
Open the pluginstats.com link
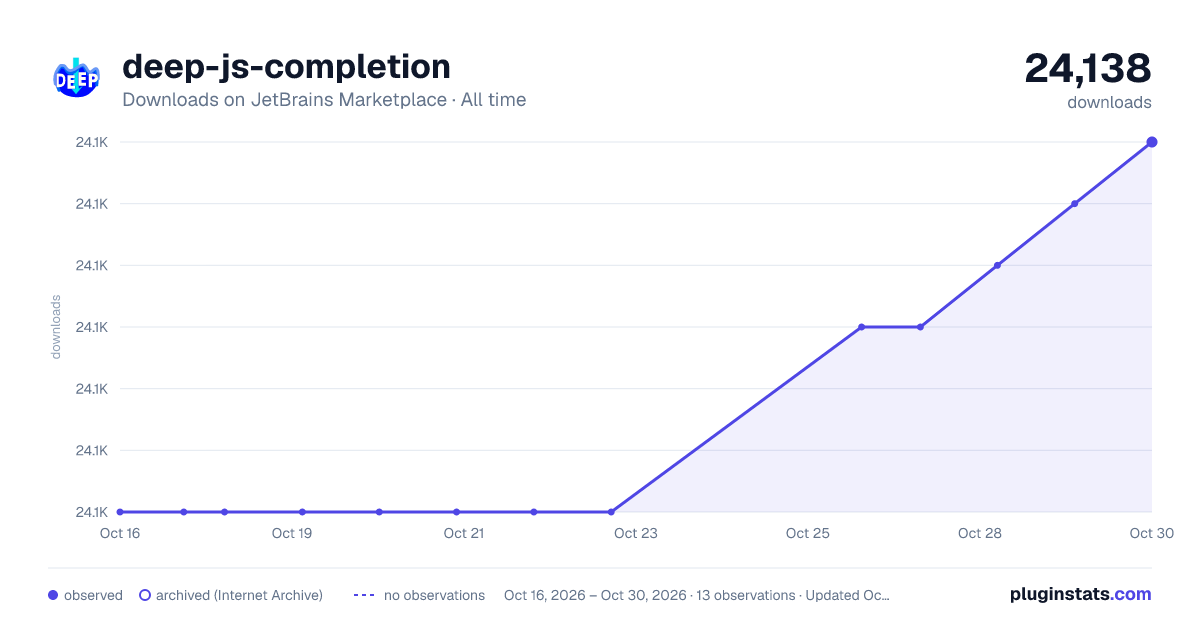[1080, 594]
